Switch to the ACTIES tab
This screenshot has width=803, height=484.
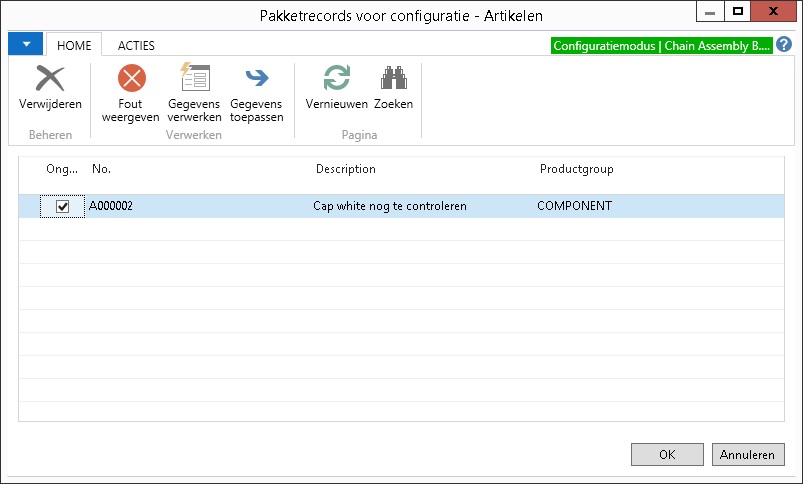(x=136, y=46)
